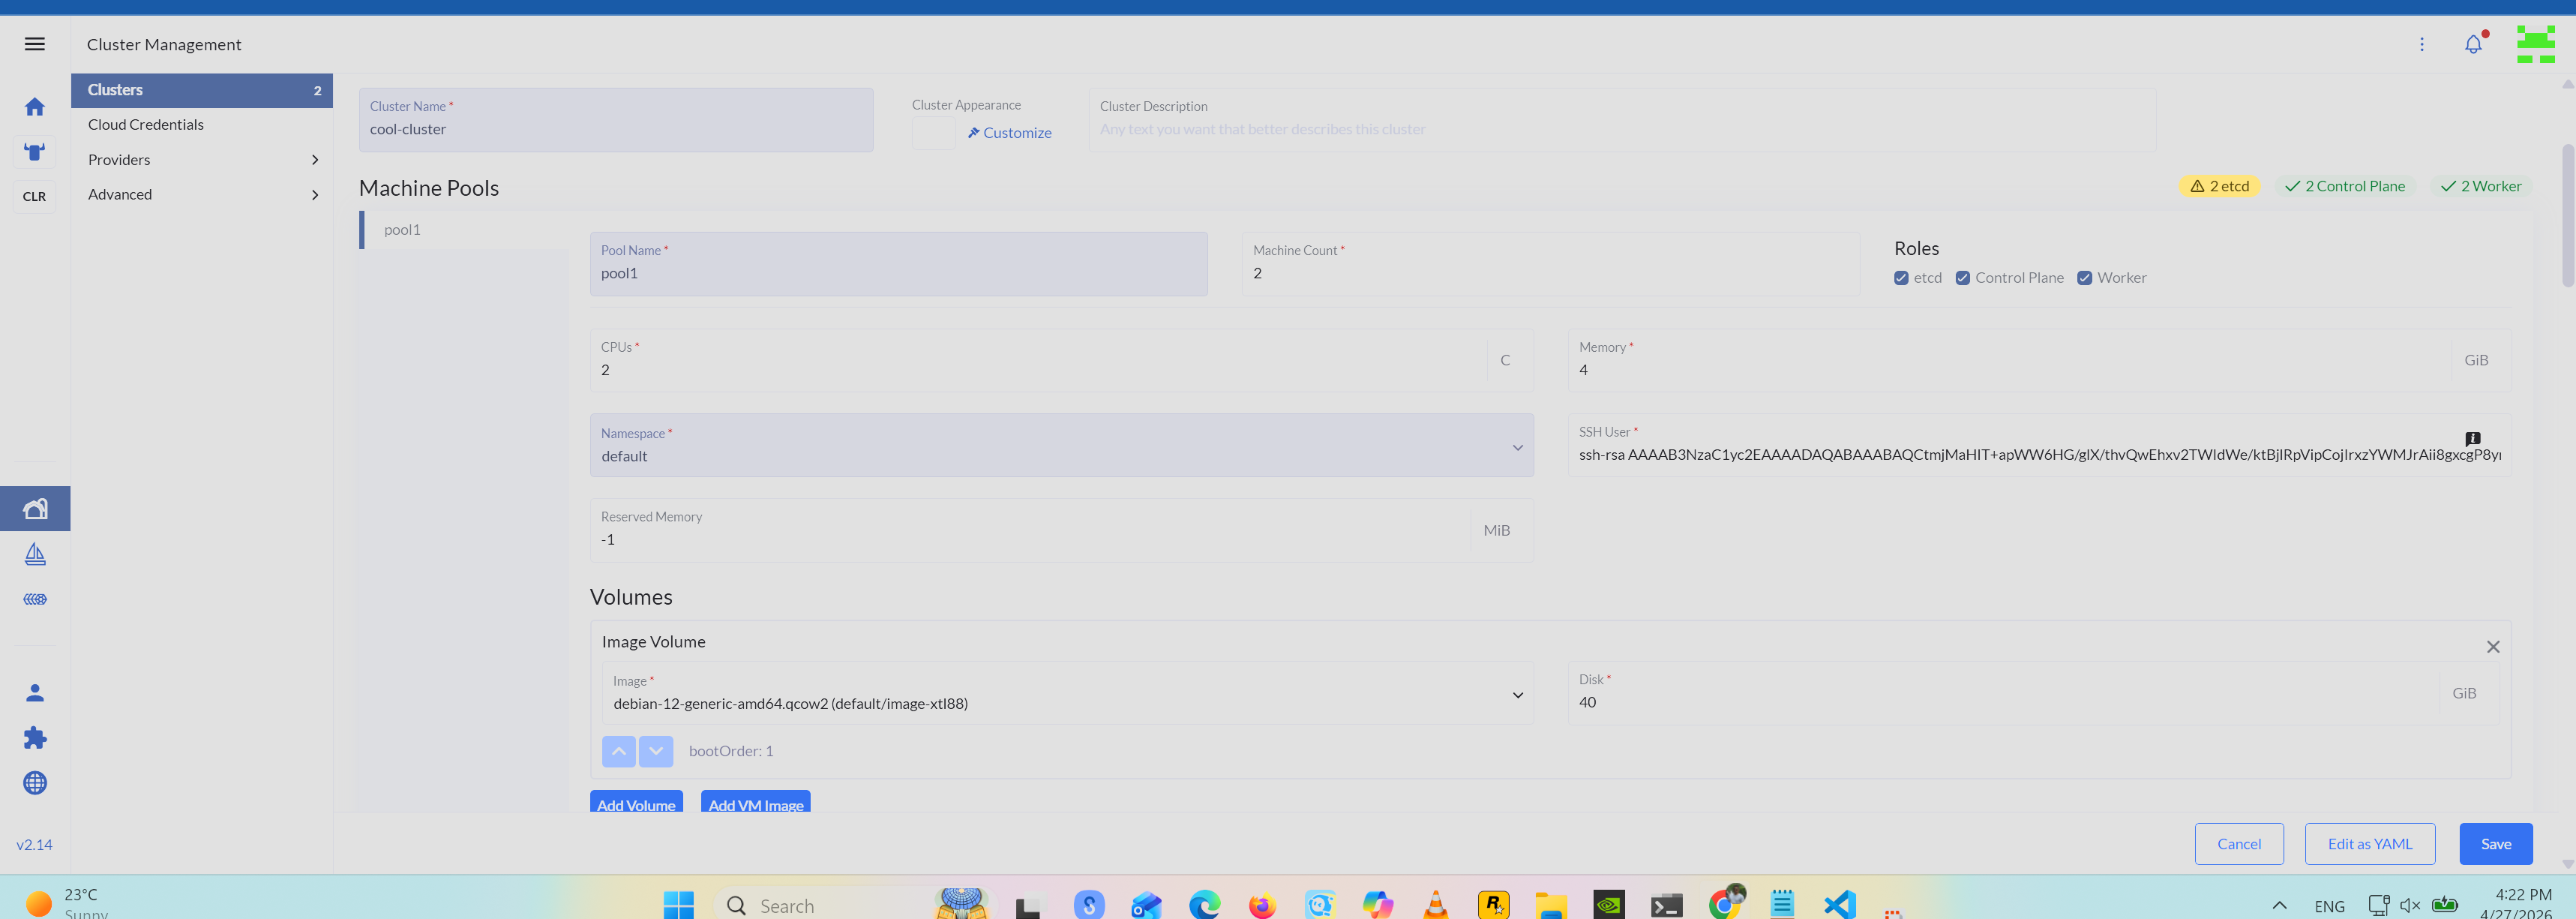The height and width of the screenshot is (919, 2576).
Task: Open the notifications bell
Action: click(2473, 45)
